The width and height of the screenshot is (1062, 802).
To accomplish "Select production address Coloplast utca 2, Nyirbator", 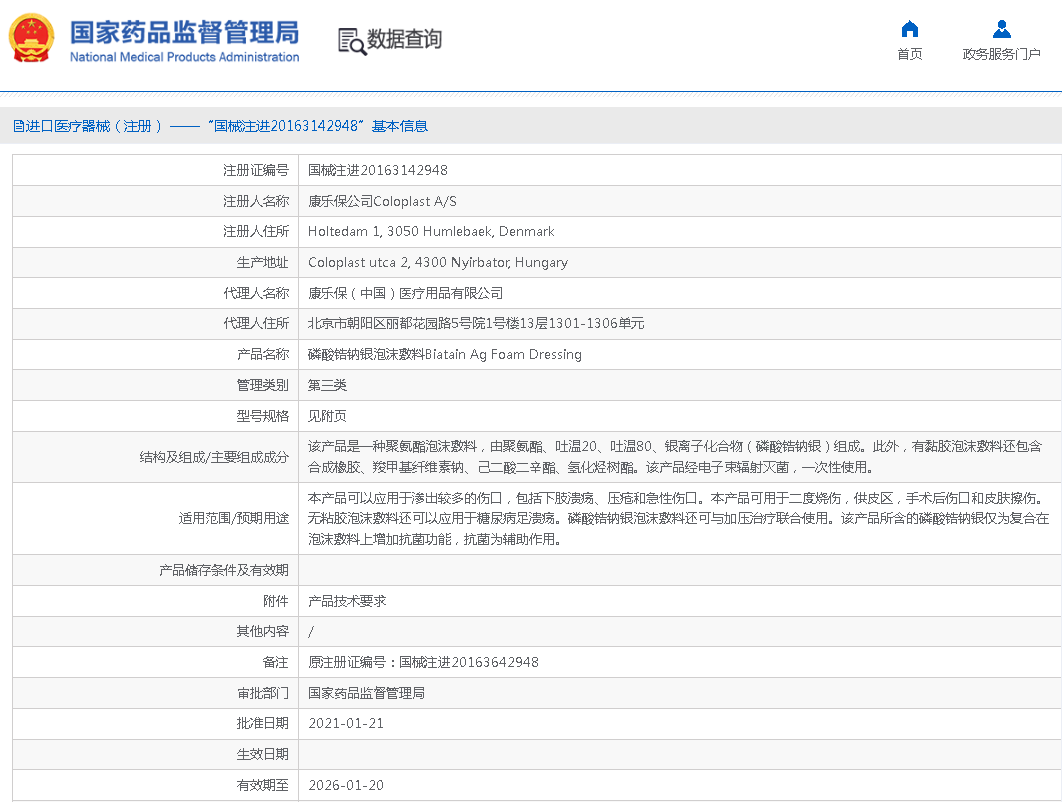I will (x=438, y=263).
